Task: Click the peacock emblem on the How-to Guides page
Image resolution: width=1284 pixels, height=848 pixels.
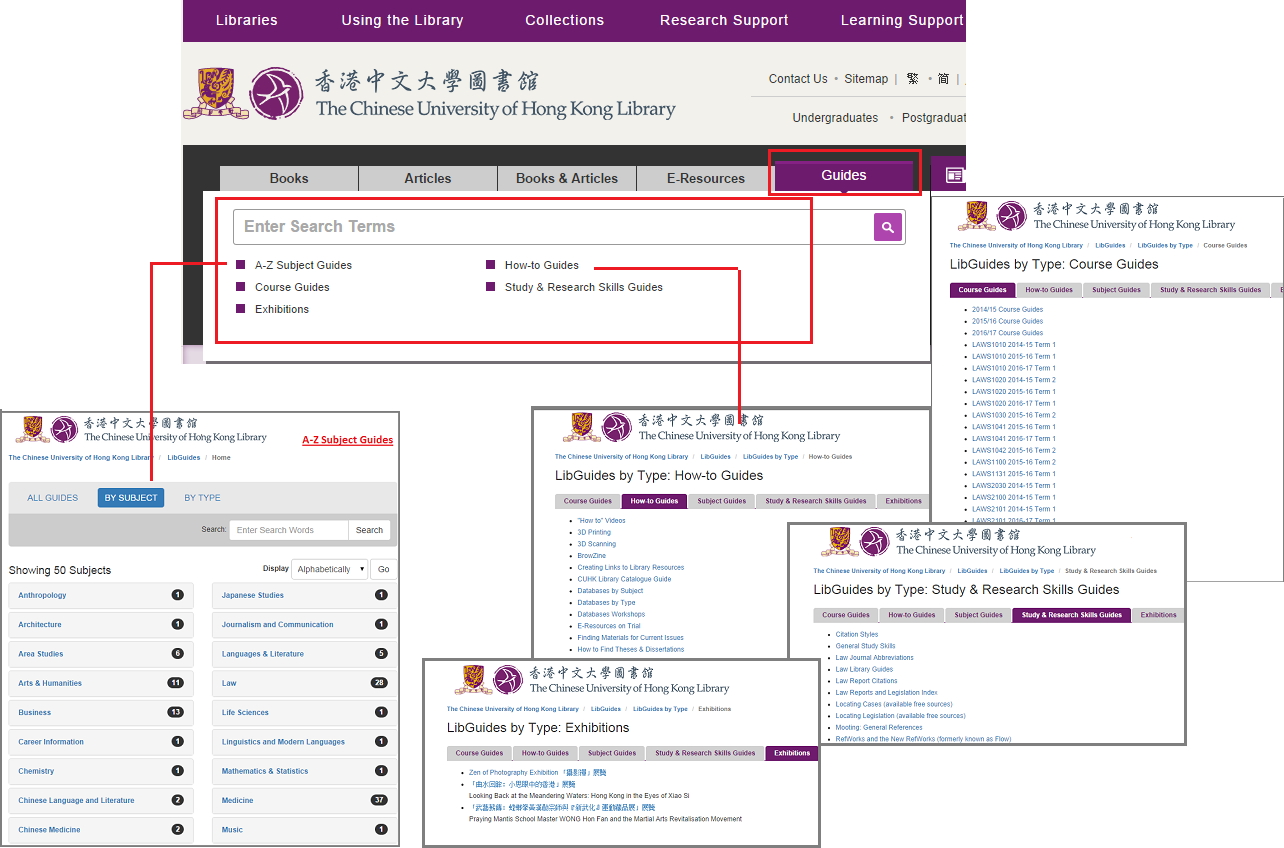Action: (617, 429)
